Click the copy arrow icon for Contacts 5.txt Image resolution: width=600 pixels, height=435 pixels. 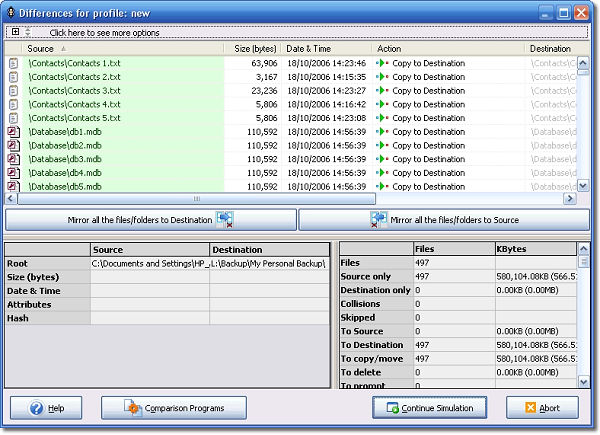[383, 118]
